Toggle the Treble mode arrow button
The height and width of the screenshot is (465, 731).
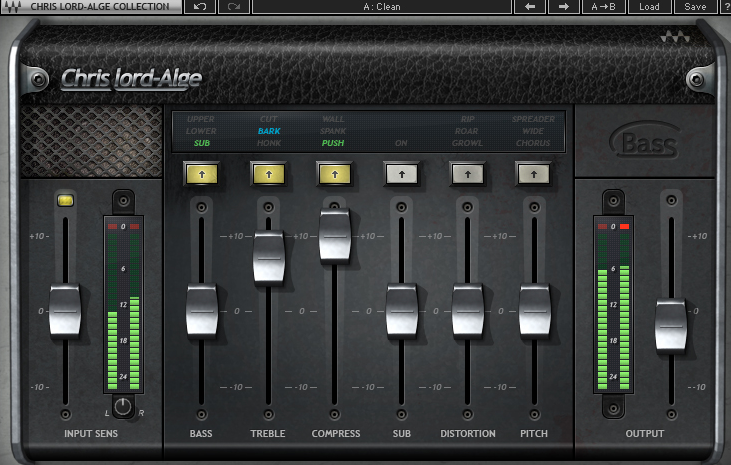tap(269, 174)
